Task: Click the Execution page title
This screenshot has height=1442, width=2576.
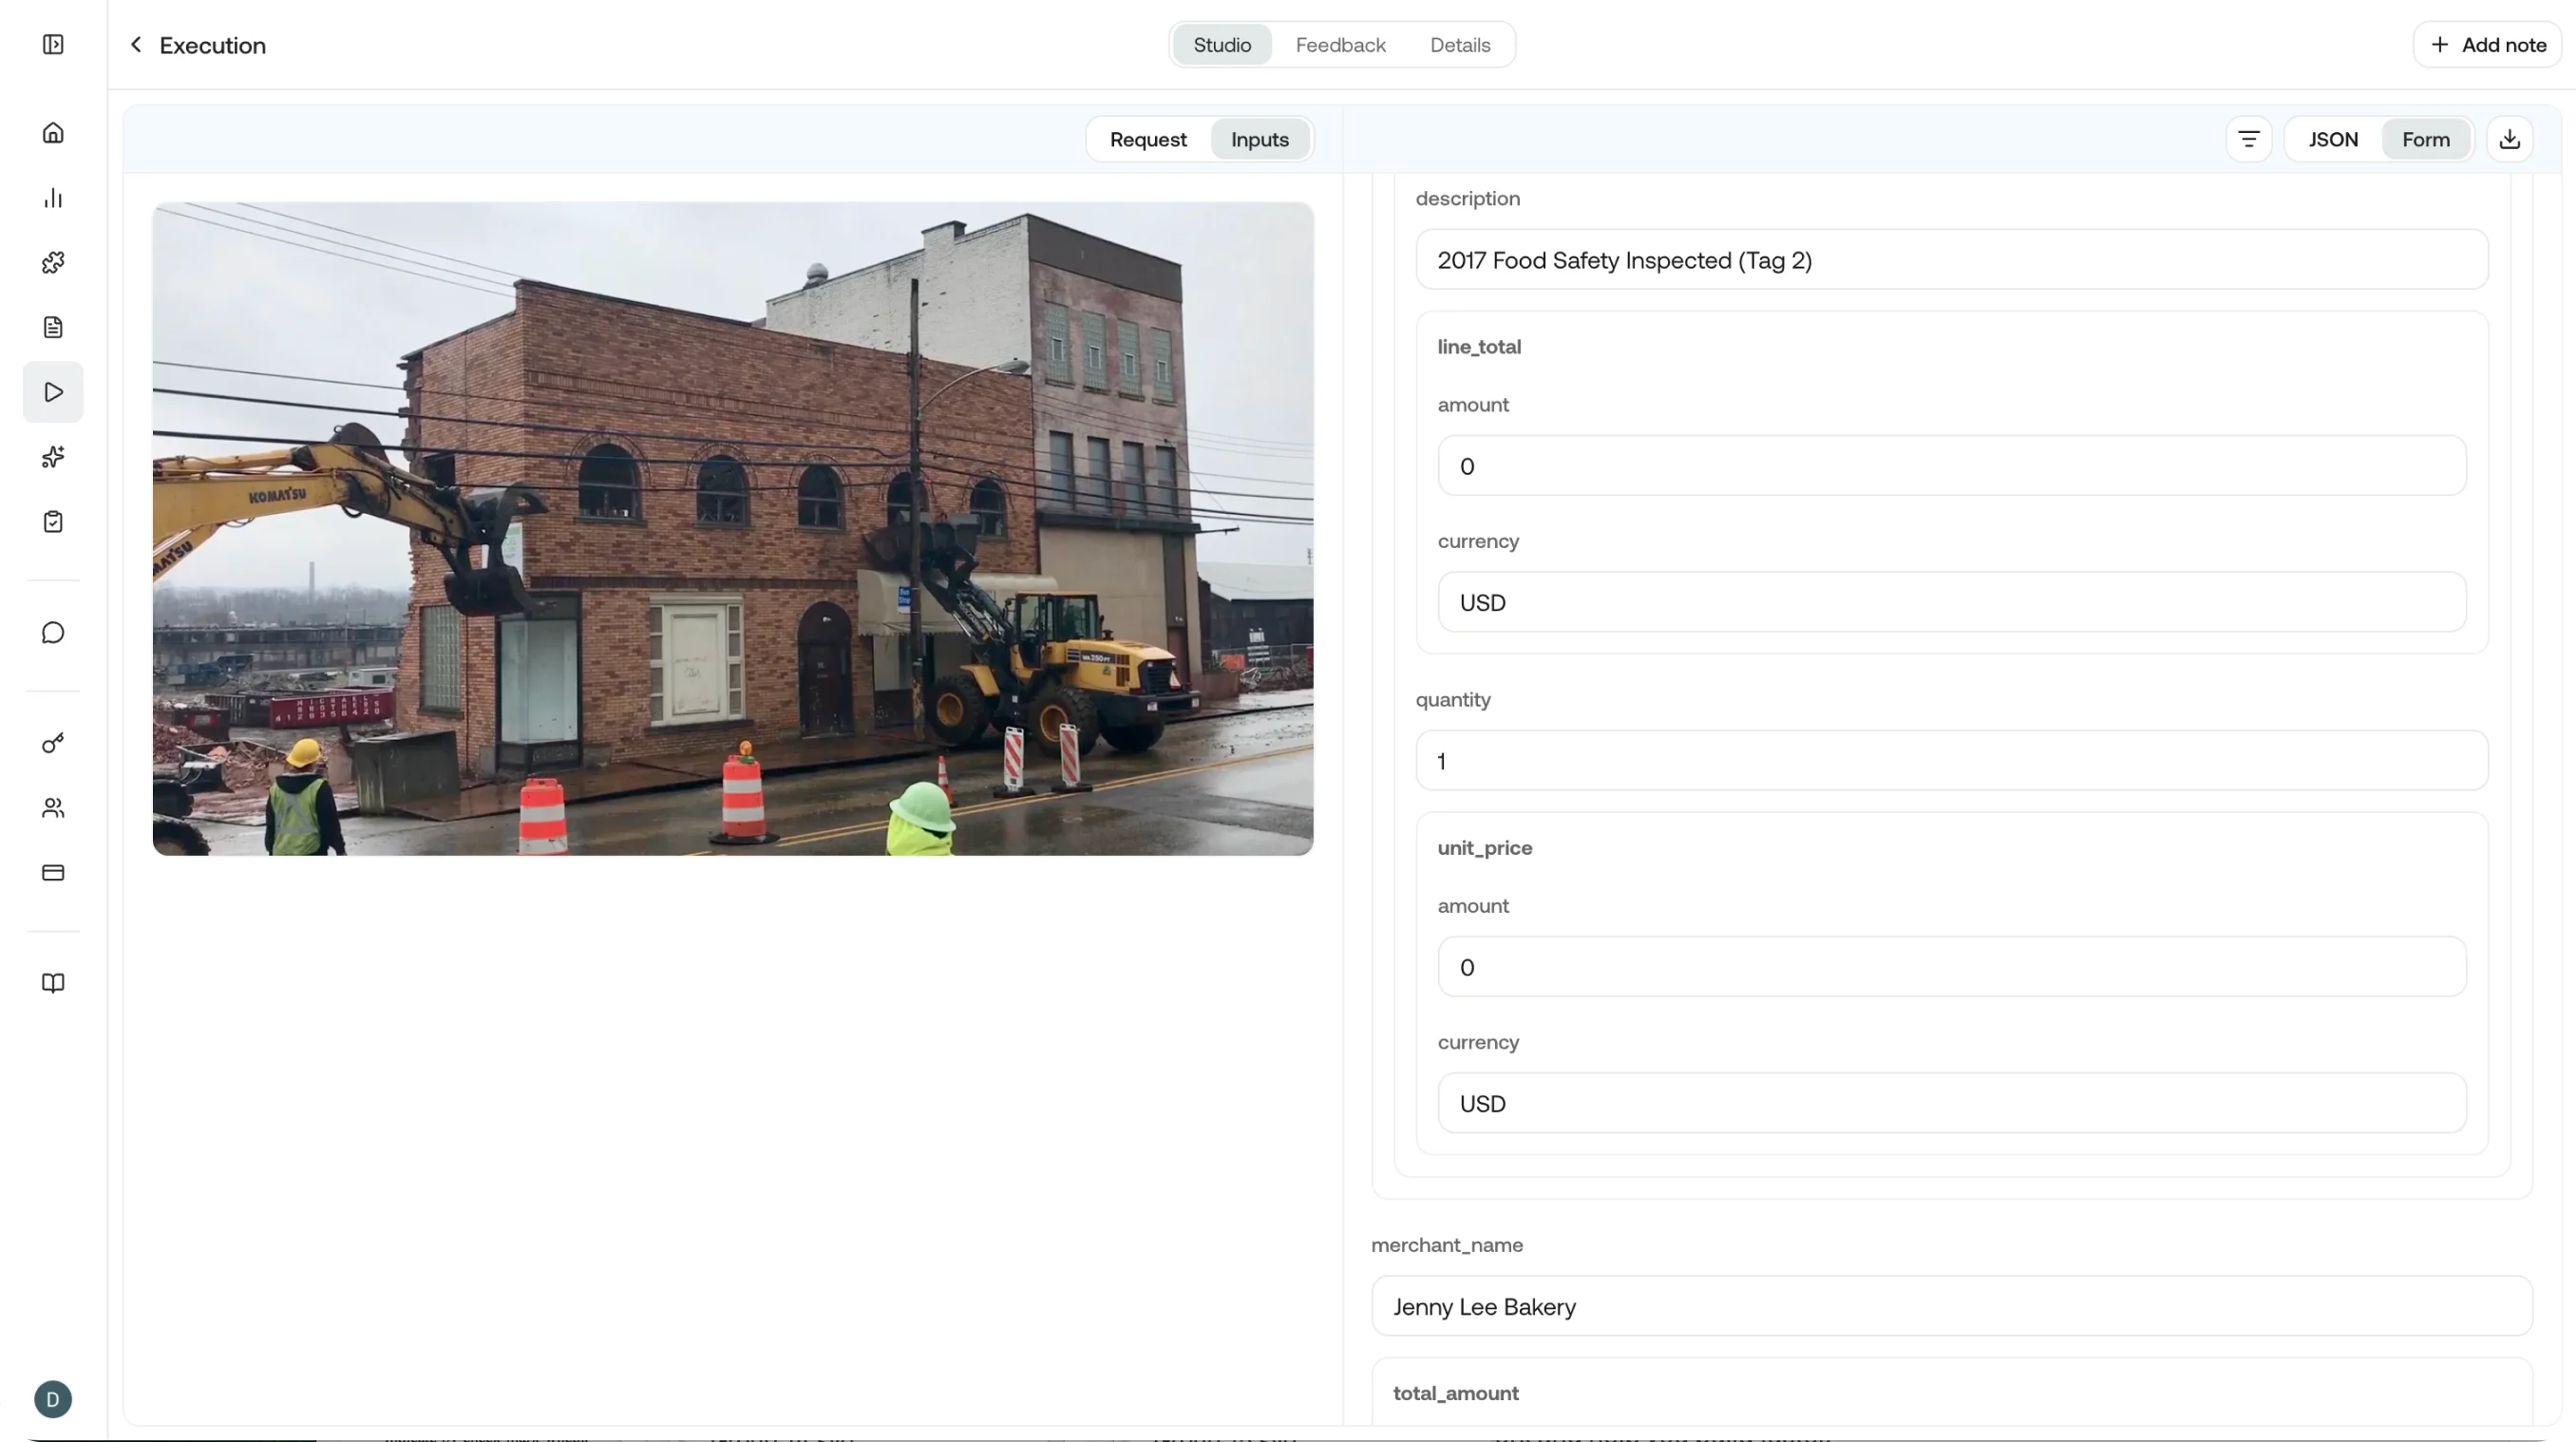Action: coord(213,45)
